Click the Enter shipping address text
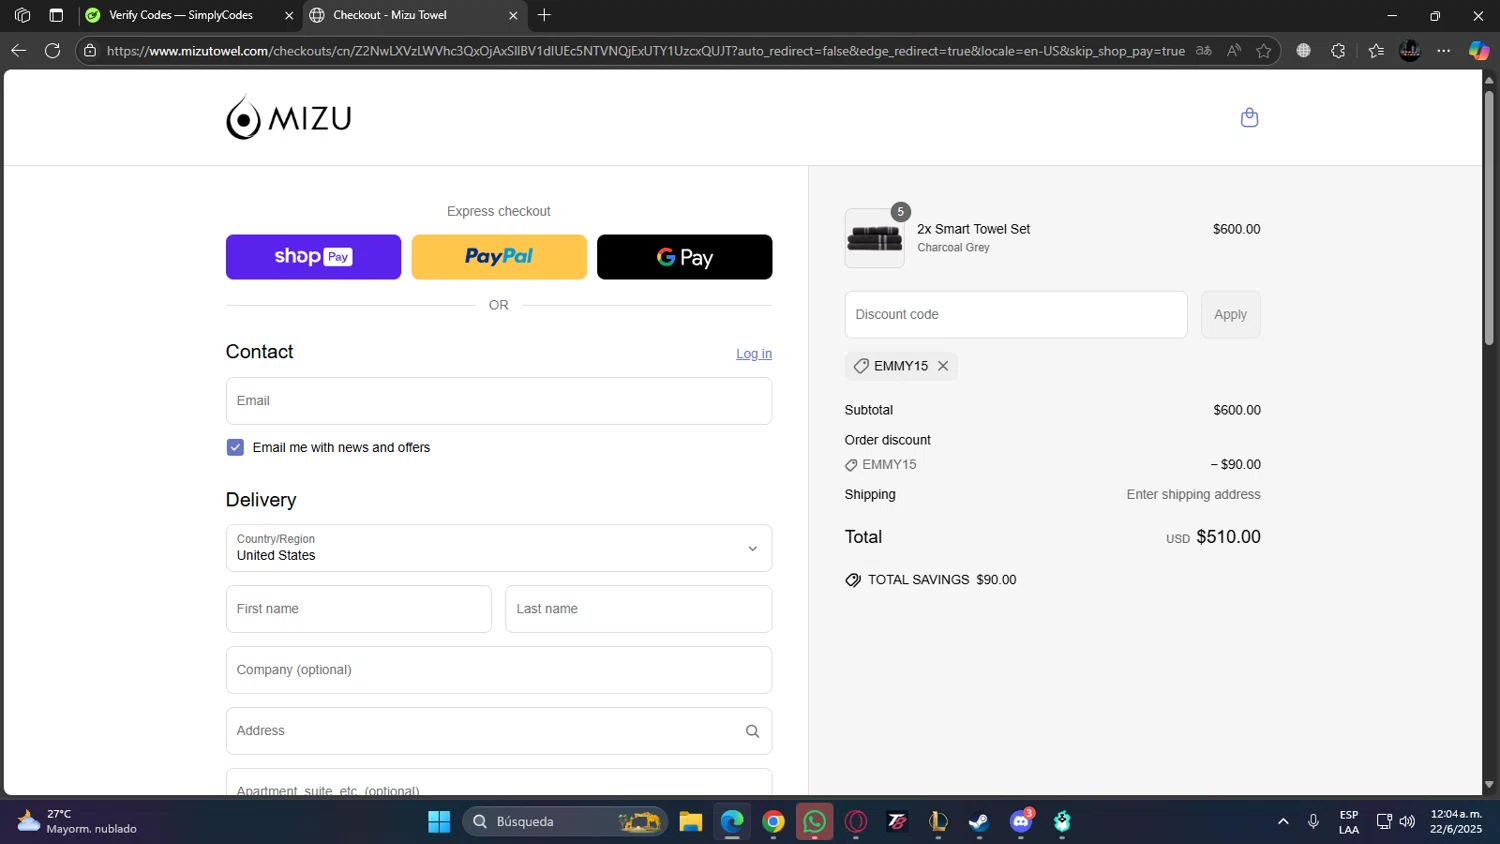Viewport: 1500px width, 844px height. [x=1194, y=495]
